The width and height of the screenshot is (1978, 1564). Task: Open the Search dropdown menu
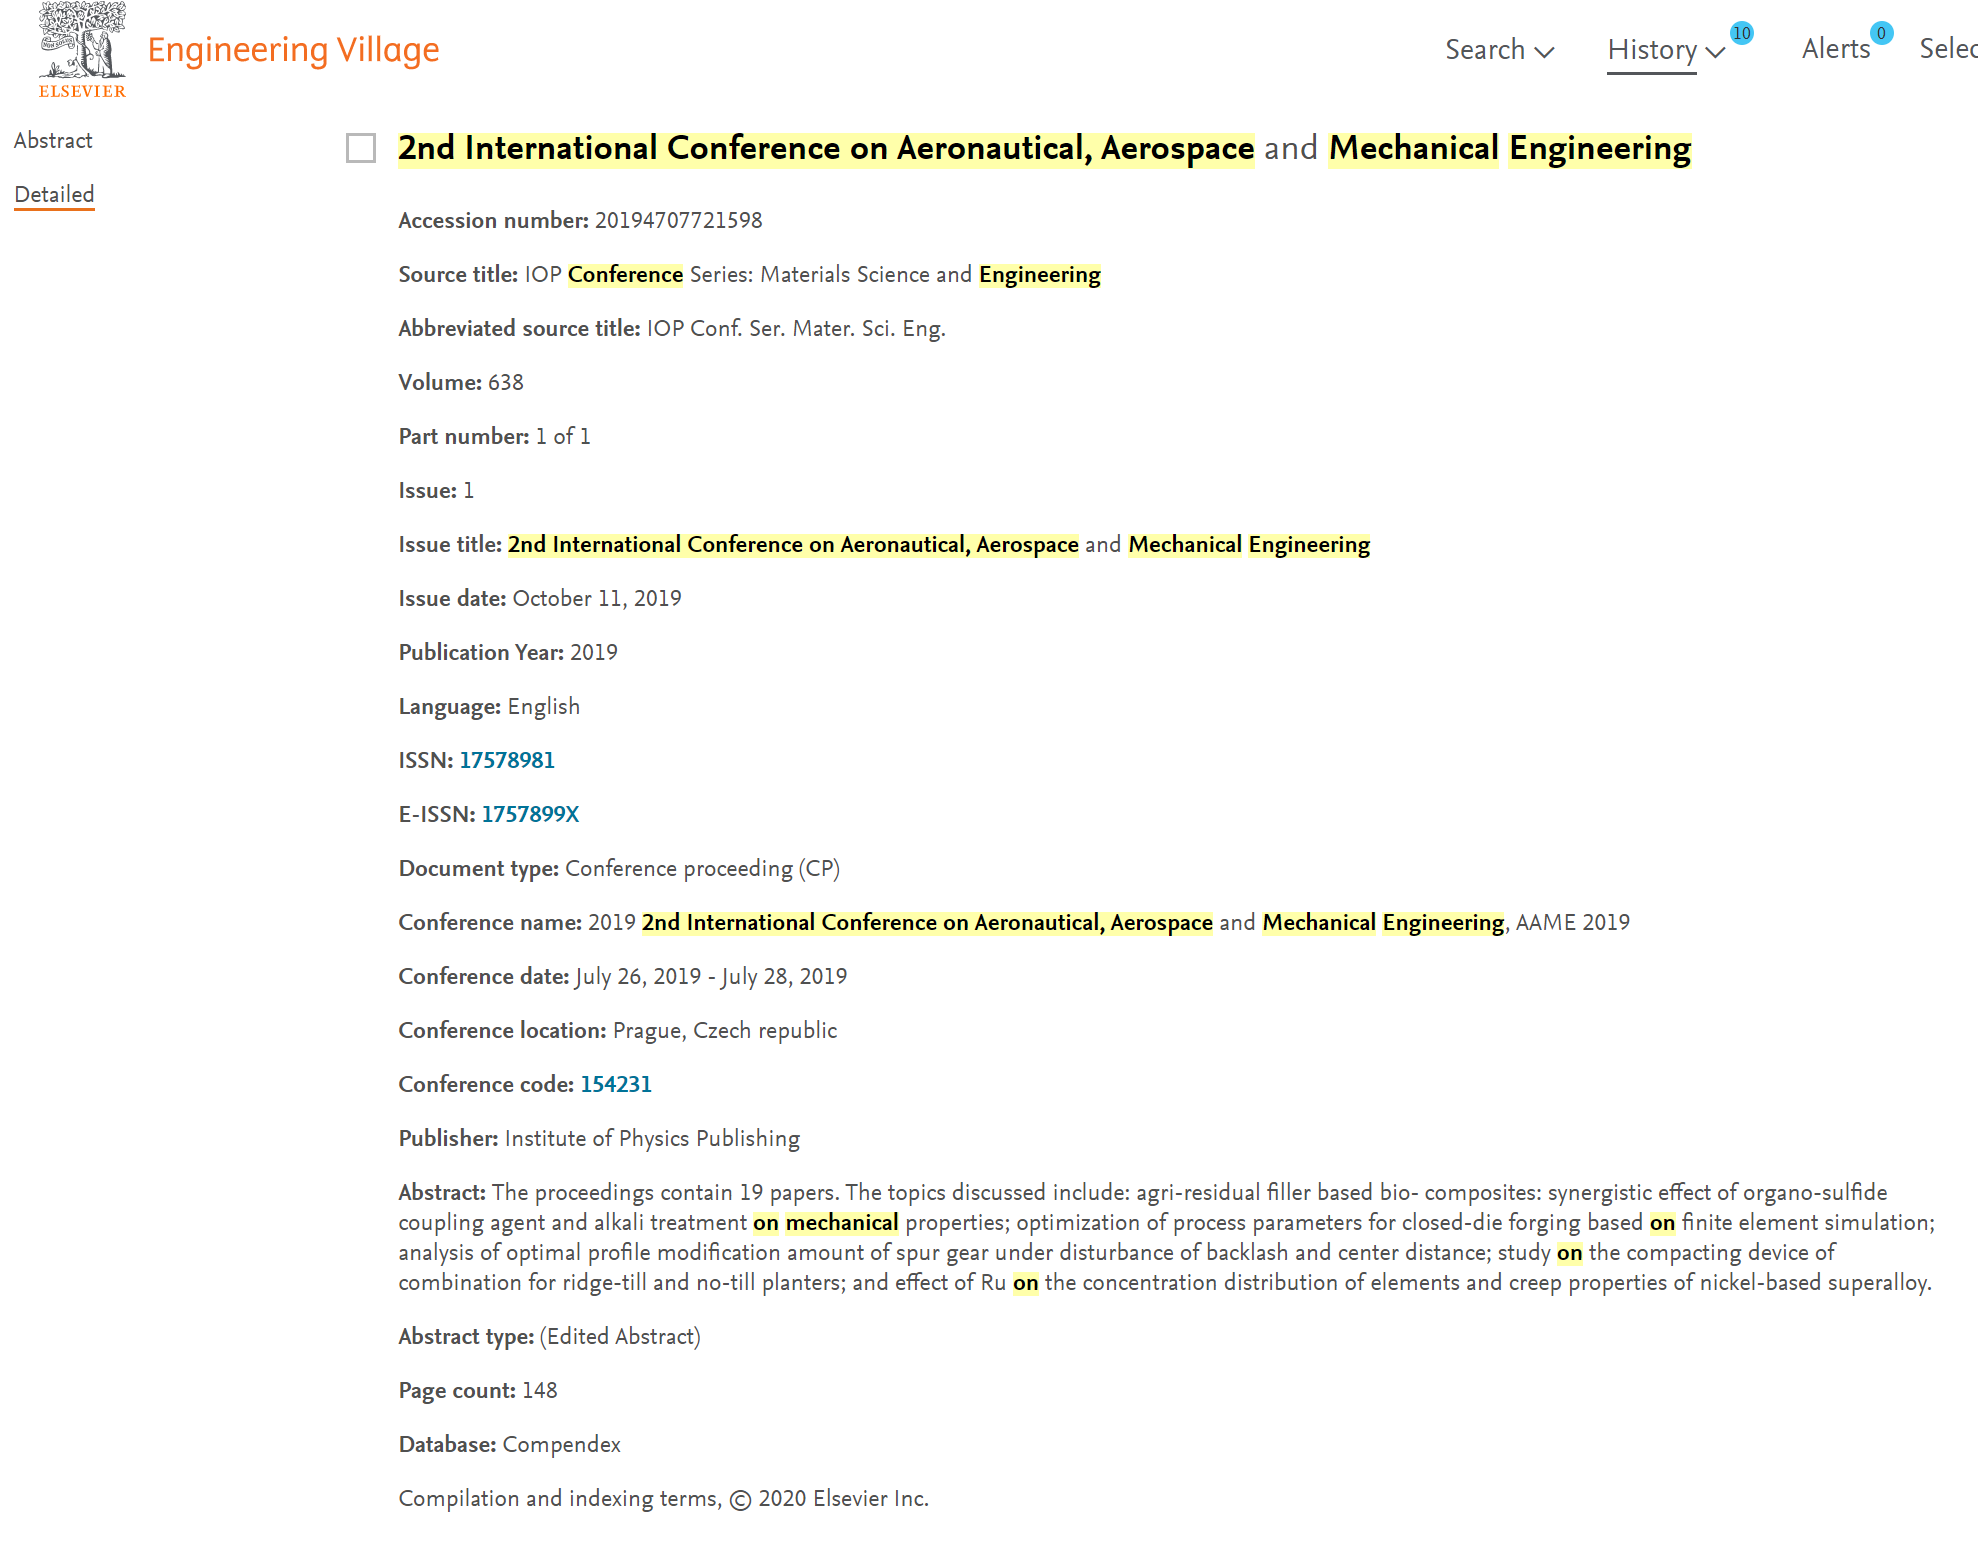(1499, 49)
